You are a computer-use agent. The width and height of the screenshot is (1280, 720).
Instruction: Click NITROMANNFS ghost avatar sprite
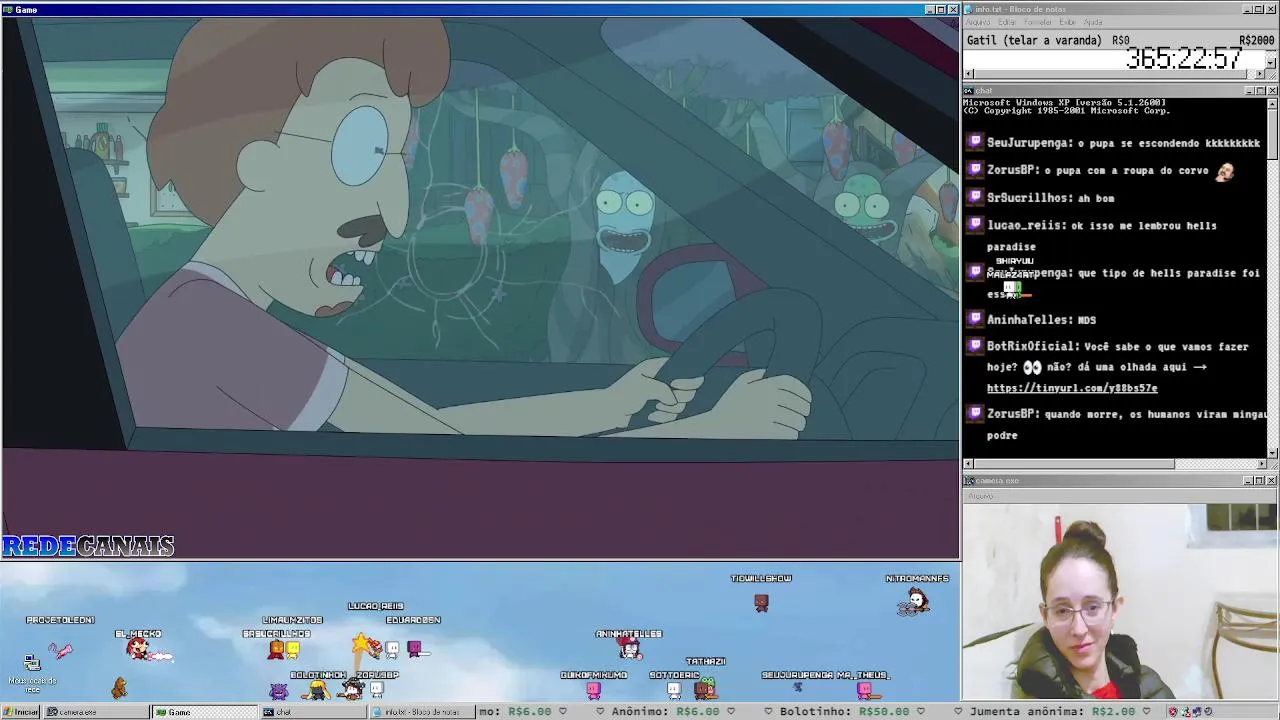(x=915, y=602)
